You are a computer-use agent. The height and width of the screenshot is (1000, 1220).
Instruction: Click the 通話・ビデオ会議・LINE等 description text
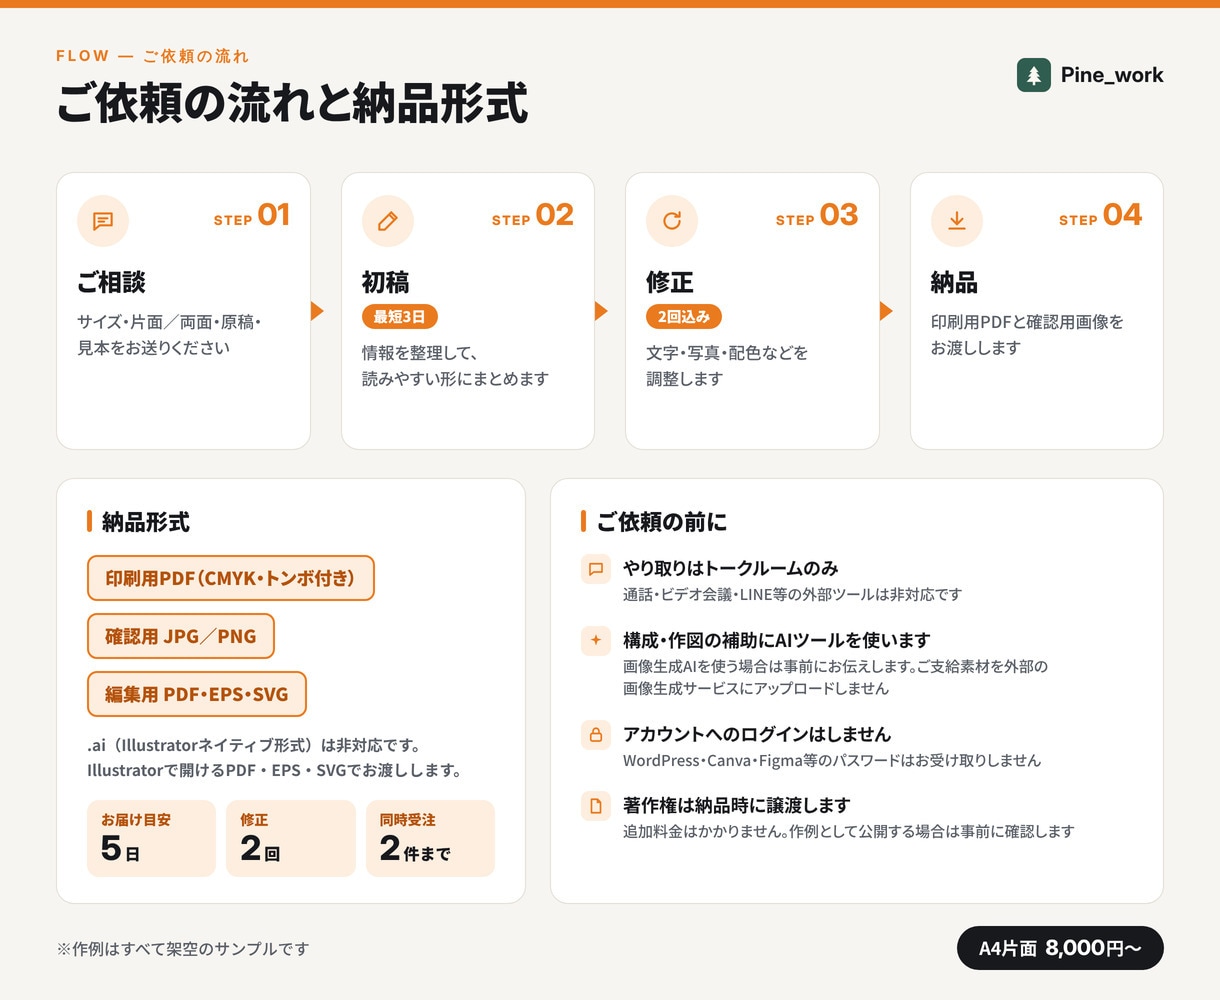tap(793, 595)
